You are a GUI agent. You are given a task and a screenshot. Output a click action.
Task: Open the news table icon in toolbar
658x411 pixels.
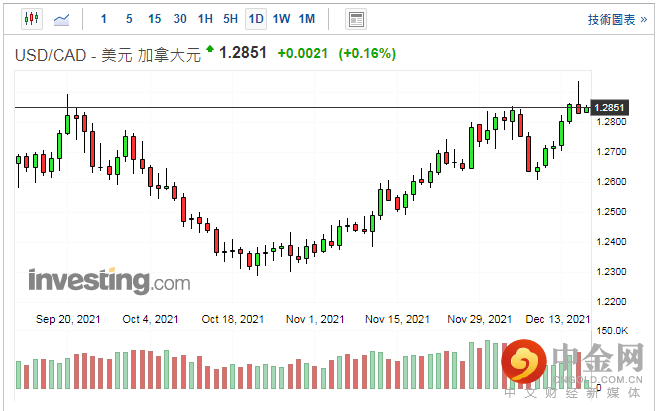356,19
